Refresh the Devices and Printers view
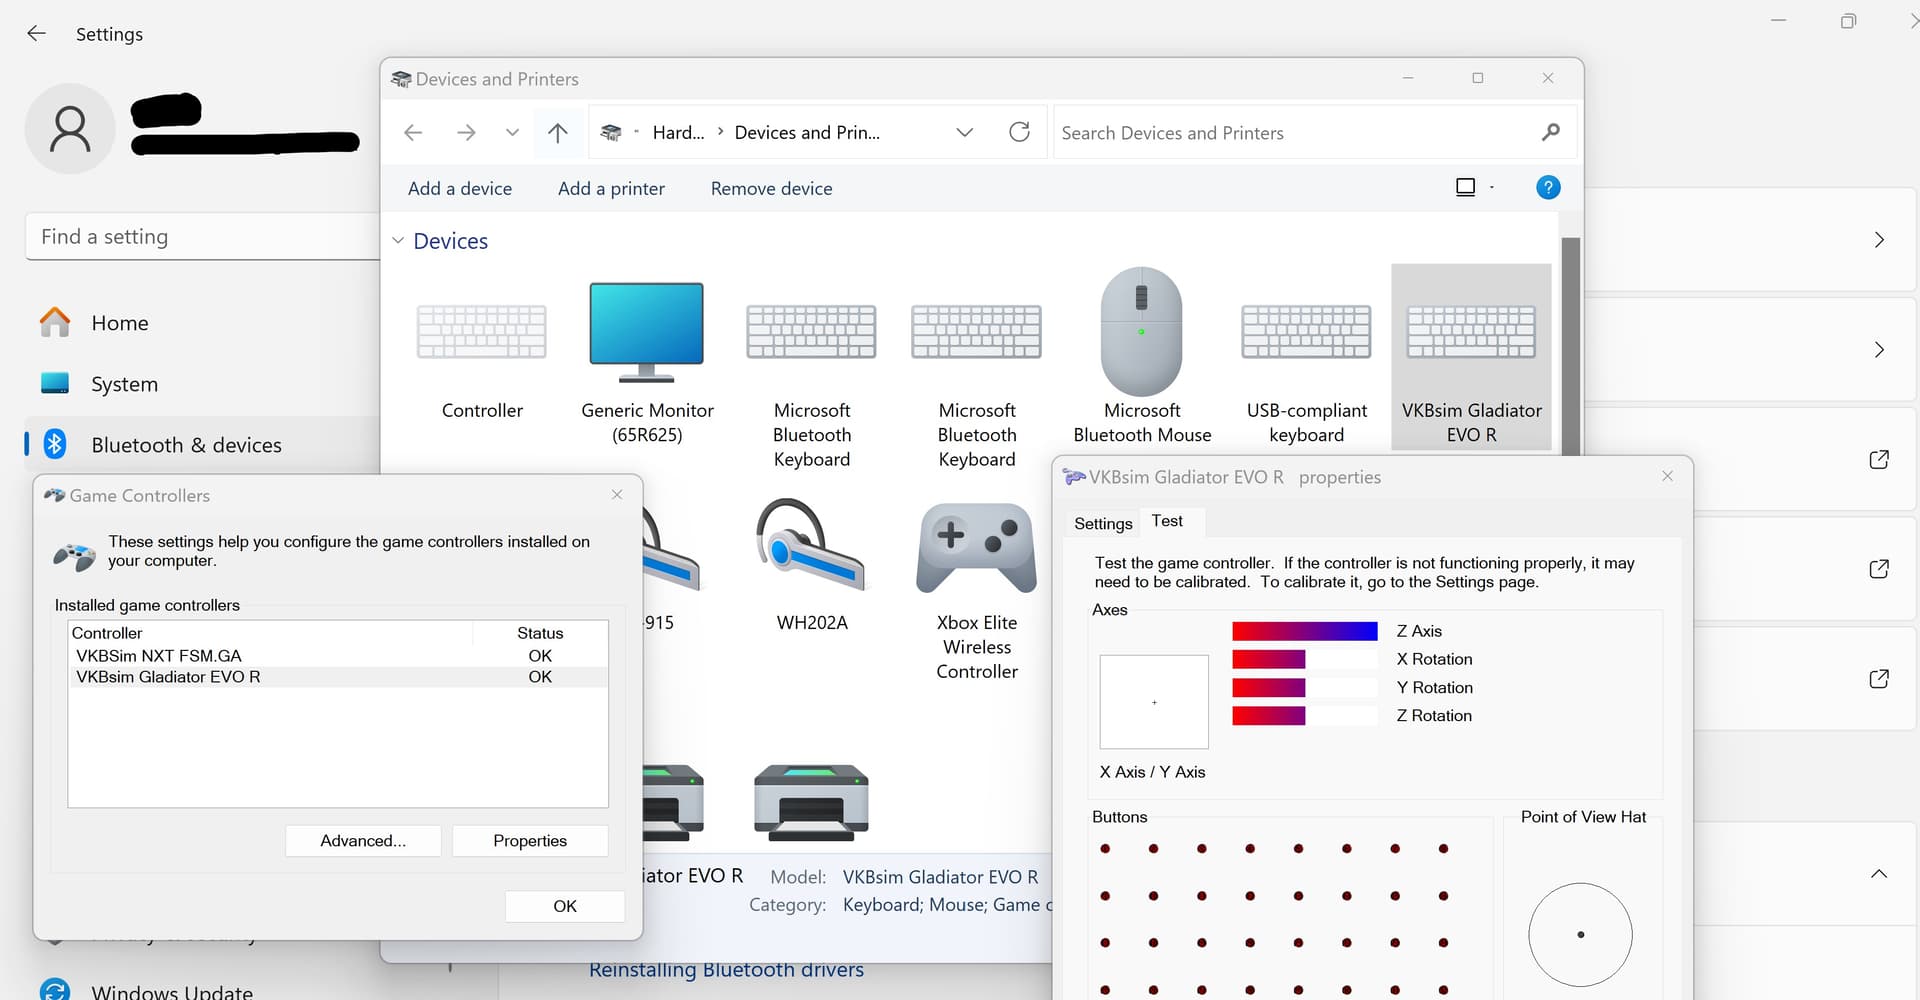This screenshot has height=1000, width=1920. click(x=1019, y=132)
